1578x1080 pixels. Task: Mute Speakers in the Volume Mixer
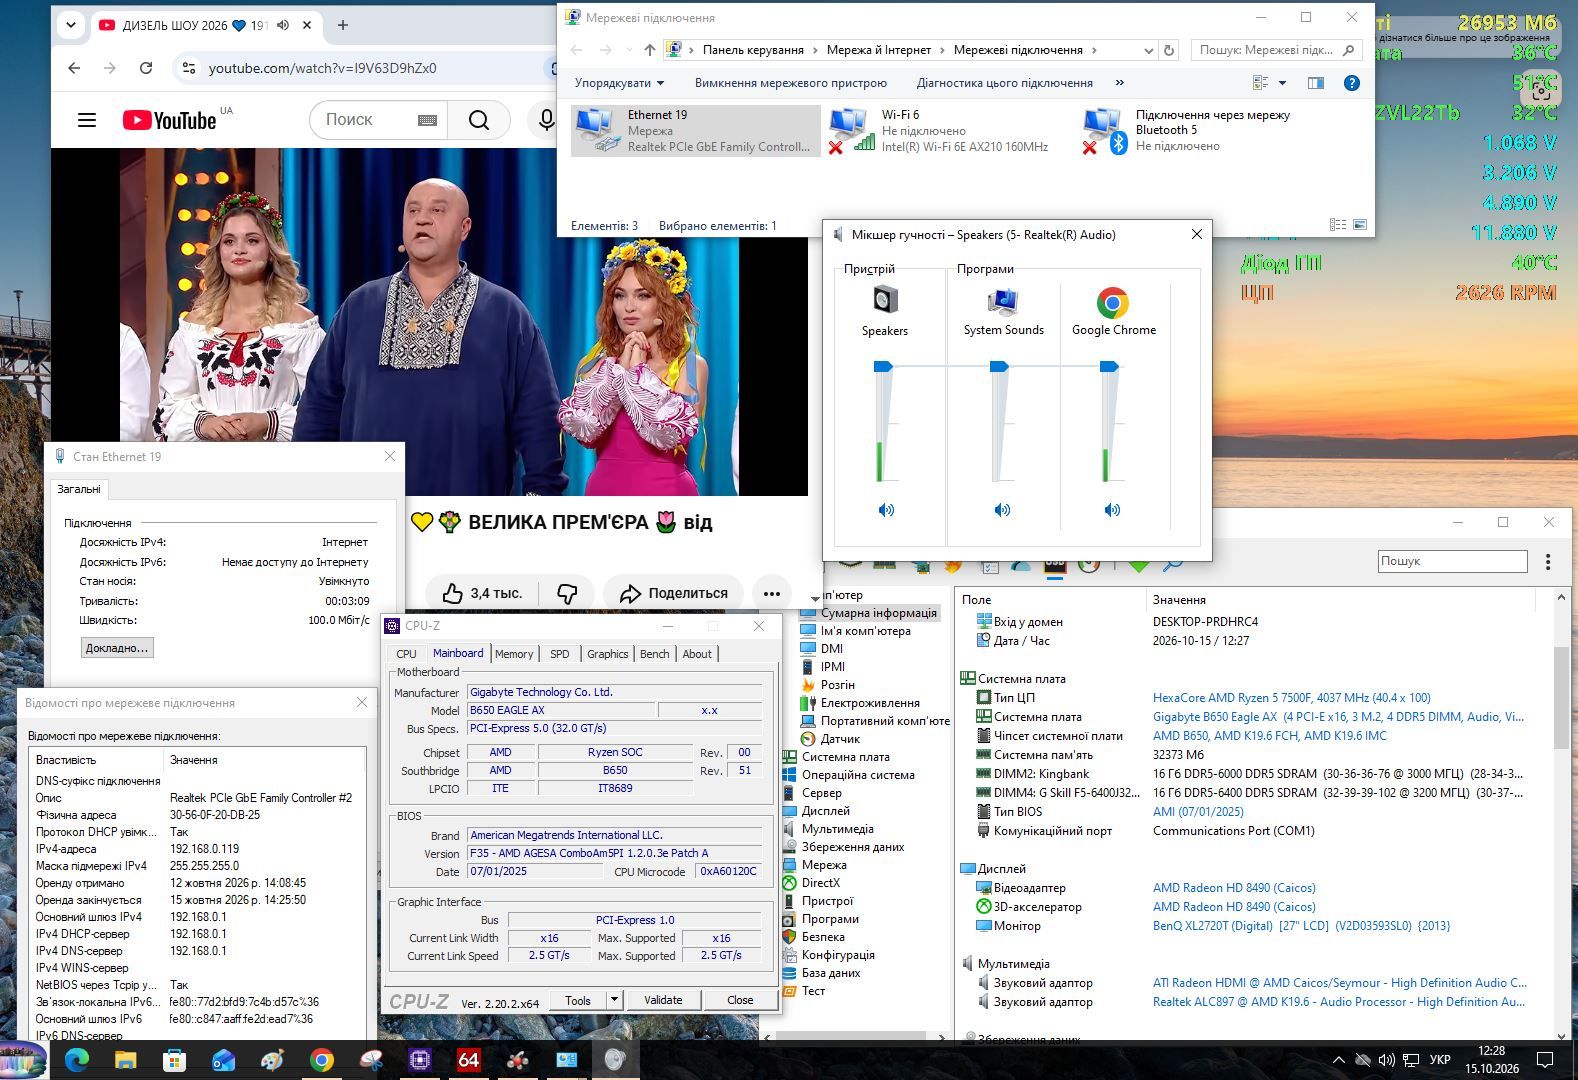point(886,510)
